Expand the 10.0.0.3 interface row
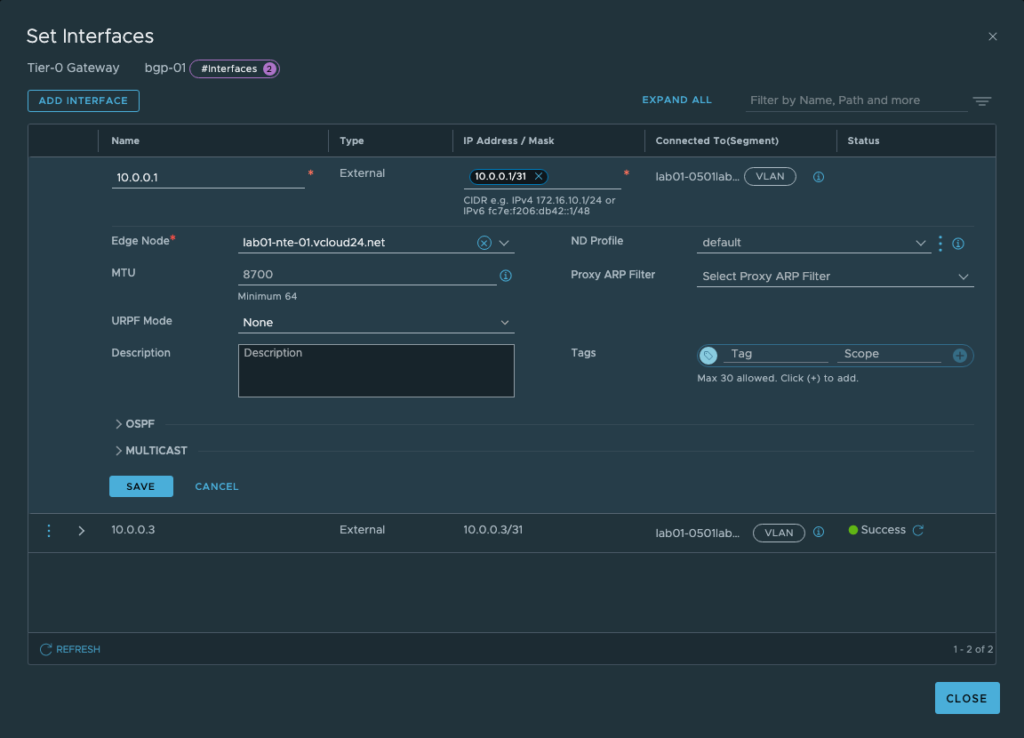Viewport: 1024px width, 738px height. coord(82,531)
